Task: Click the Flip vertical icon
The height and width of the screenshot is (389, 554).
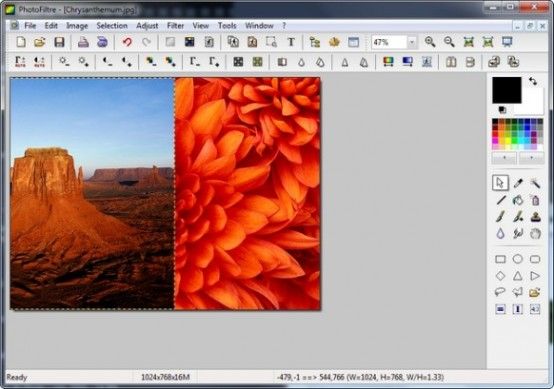Action: point(470,62)
